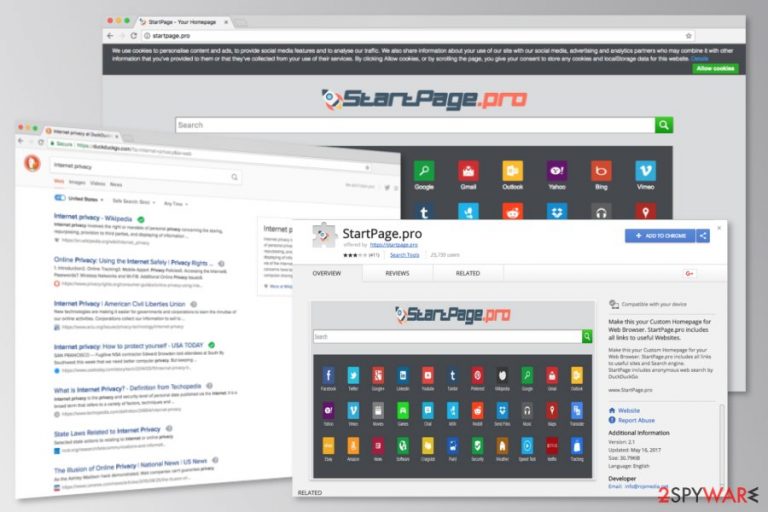Click Vimeo tile on startpage.pro homepage window

646,171
